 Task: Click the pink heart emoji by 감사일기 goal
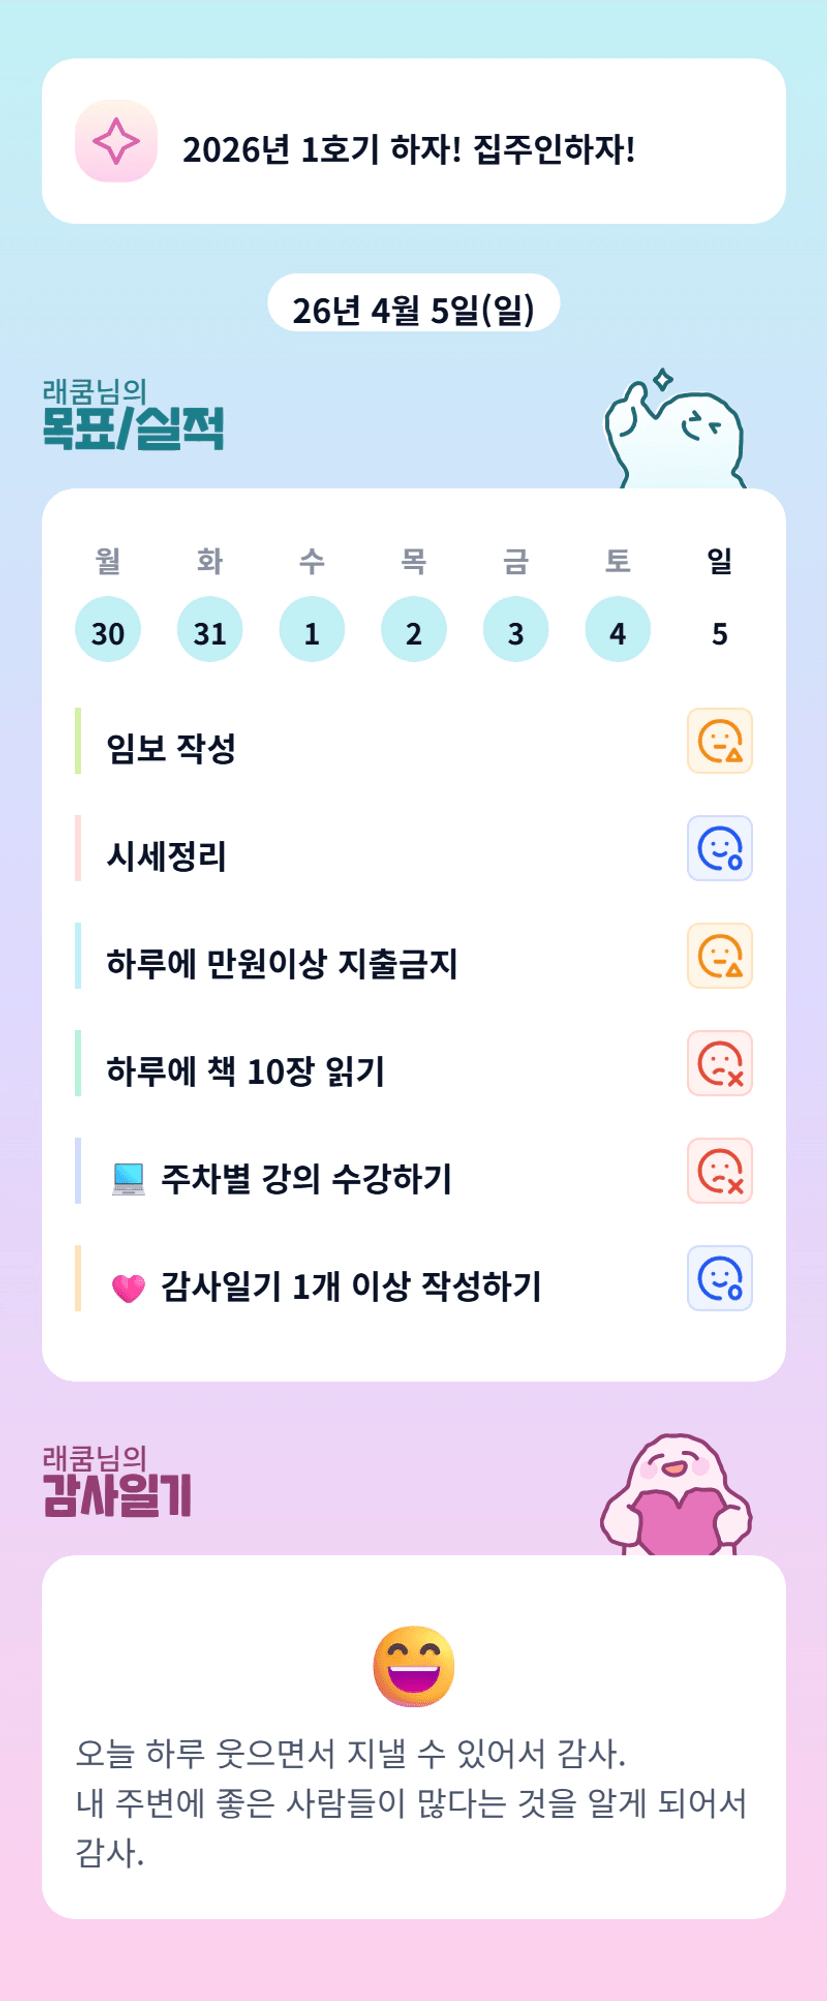pyautogui.click(x=129, y=1288)
